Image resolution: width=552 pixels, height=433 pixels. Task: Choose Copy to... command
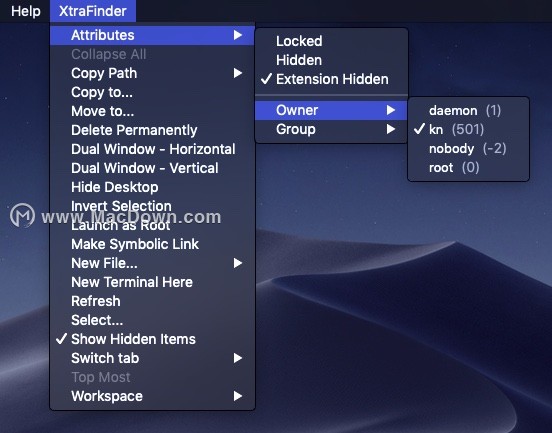(152, 92)
